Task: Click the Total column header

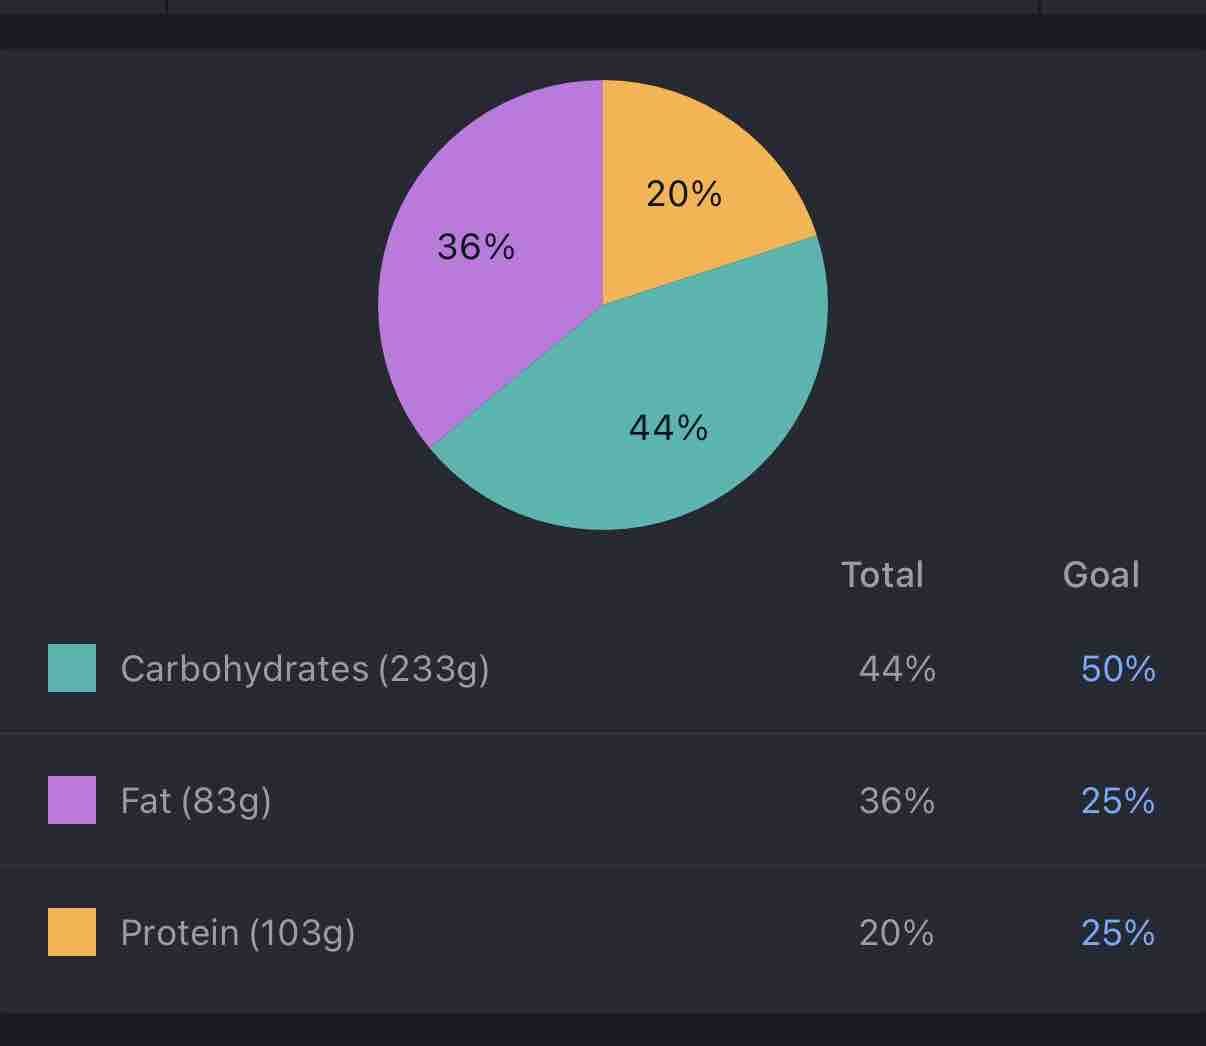Action: click(x=882, y=574)
